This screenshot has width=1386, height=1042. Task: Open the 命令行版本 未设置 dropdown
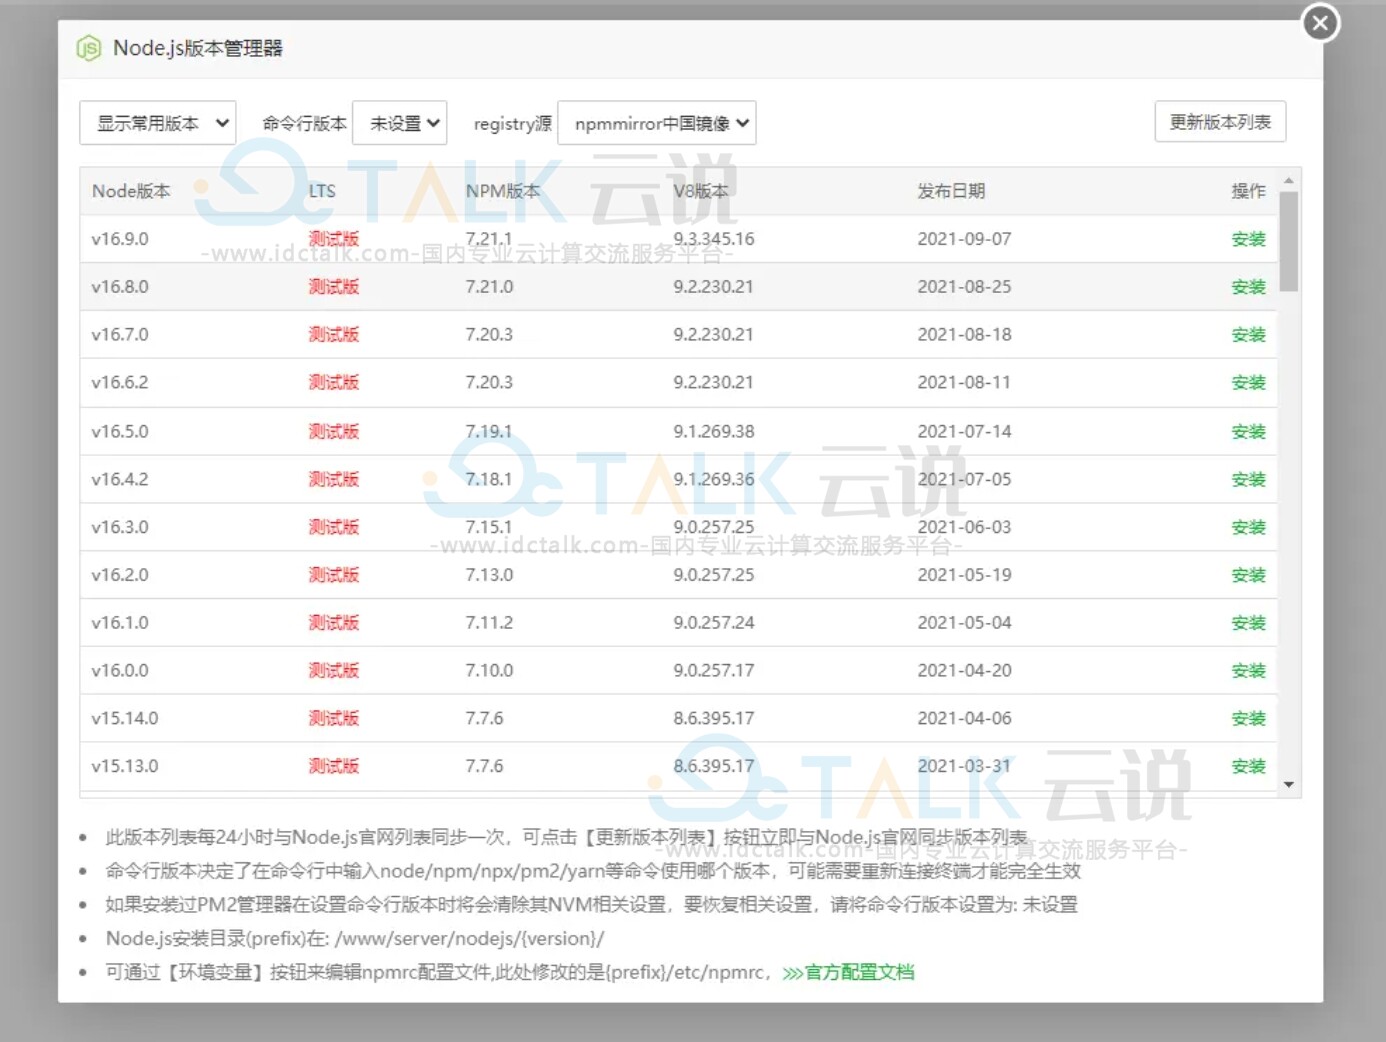pos(400,123)
